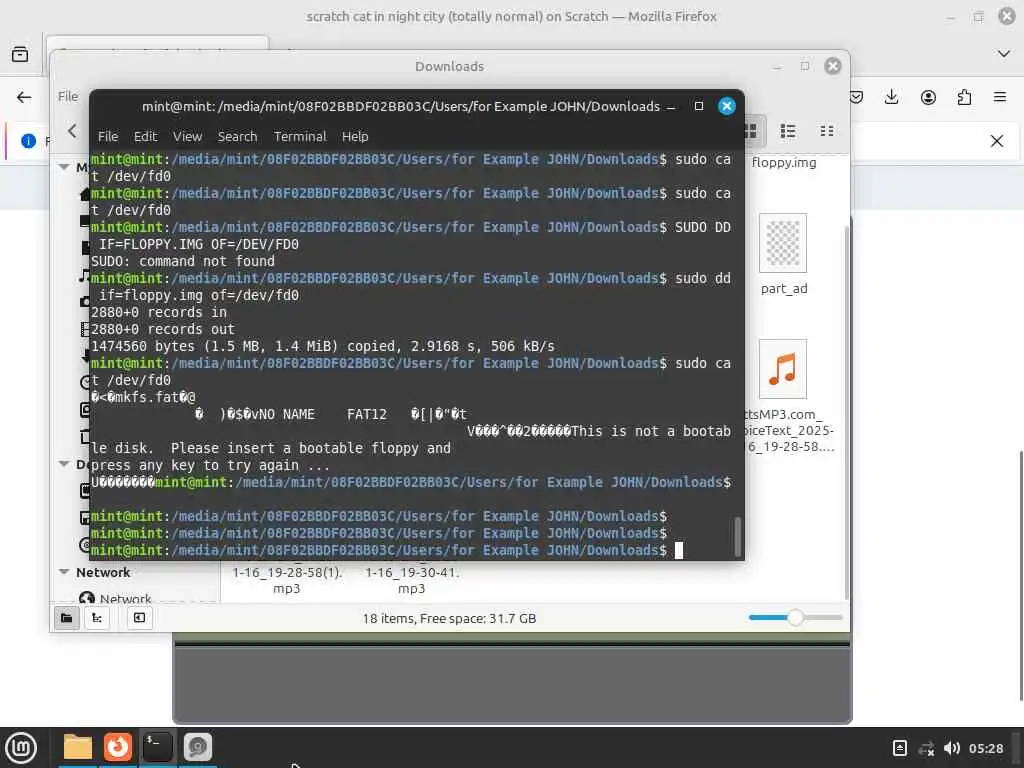Open Firefox hamburger application menu

[x=1000, y=97]
